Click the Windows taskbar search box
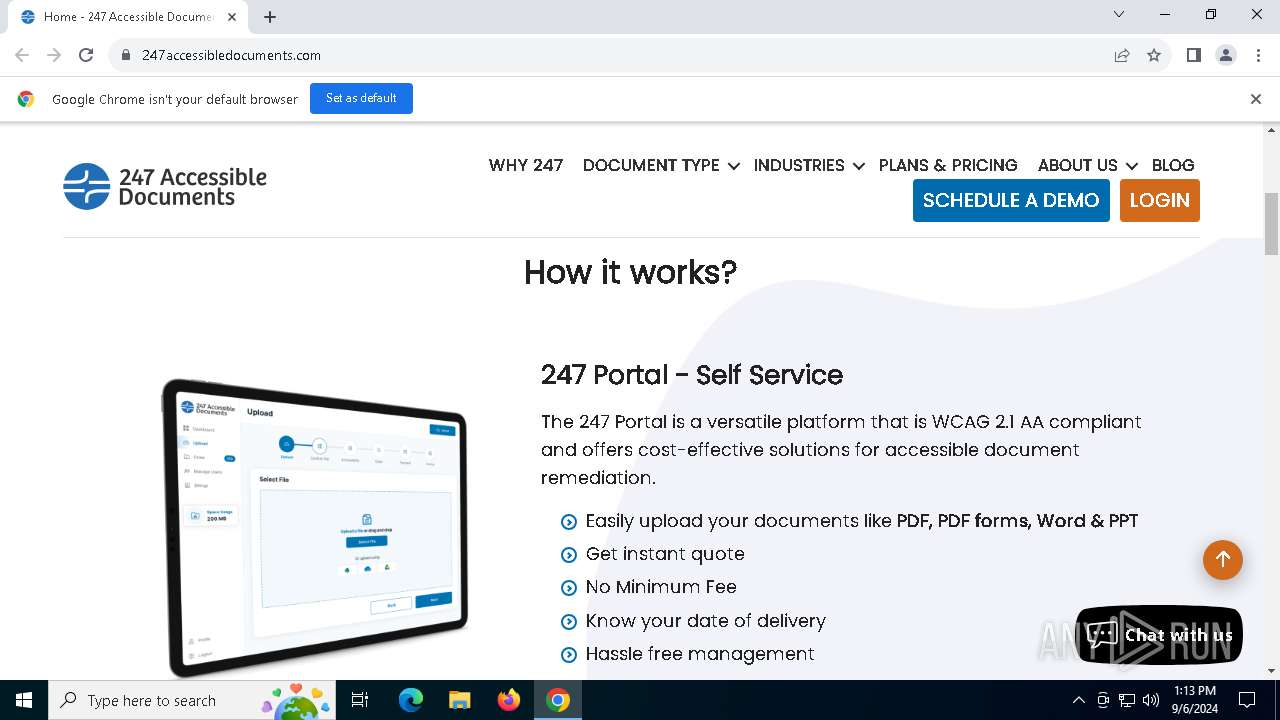1280x720 pixels. tap(193, 700)
